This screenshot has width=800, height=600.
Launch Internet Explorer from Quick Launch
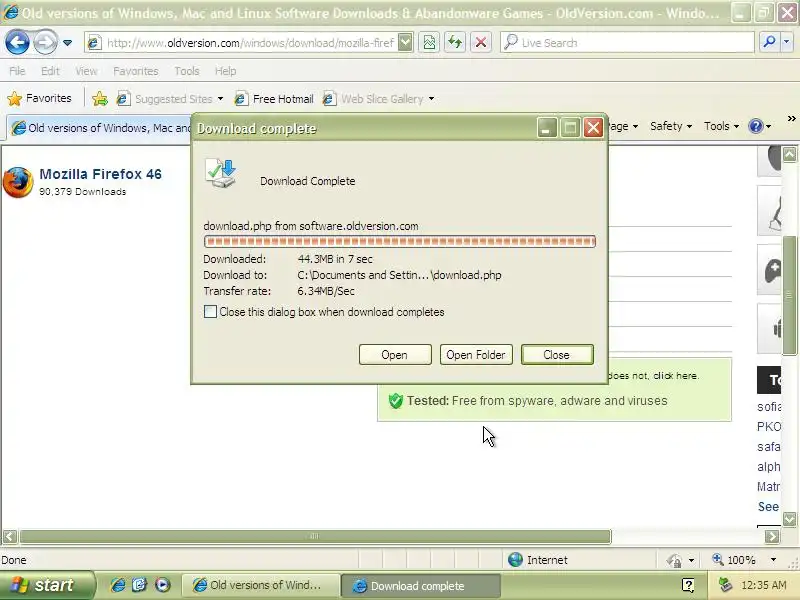tap(118, 585)
